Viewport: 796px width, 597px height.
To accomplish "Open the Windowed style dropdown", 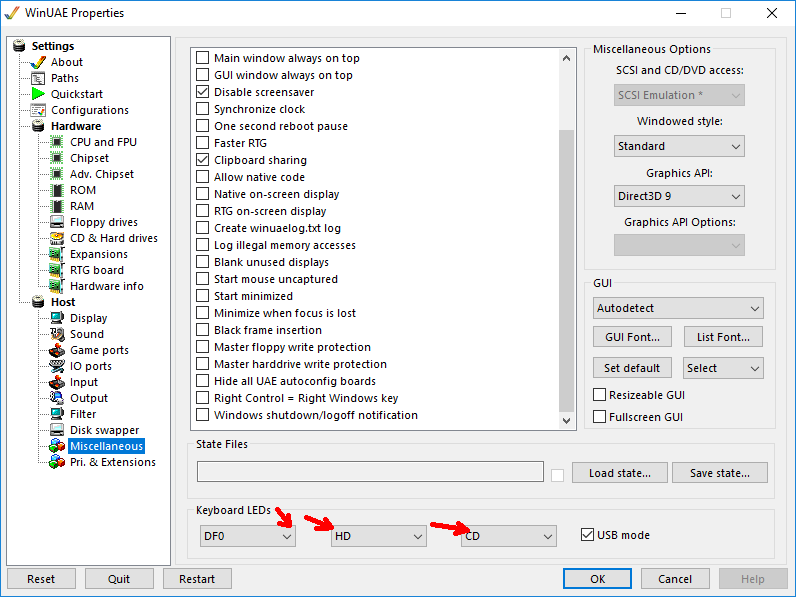I will tap(679, 146).
